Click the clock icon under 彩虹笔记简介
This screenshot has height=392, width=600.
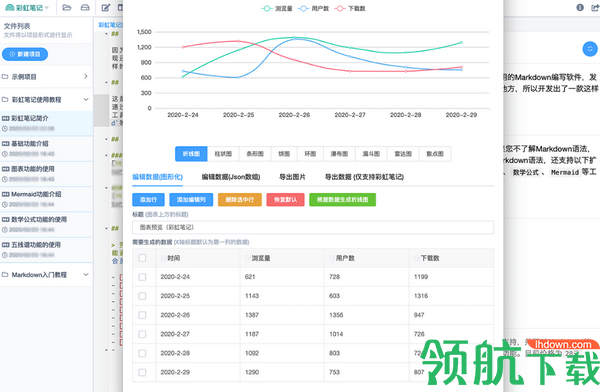pyautogui.click(x=5, y=129)
